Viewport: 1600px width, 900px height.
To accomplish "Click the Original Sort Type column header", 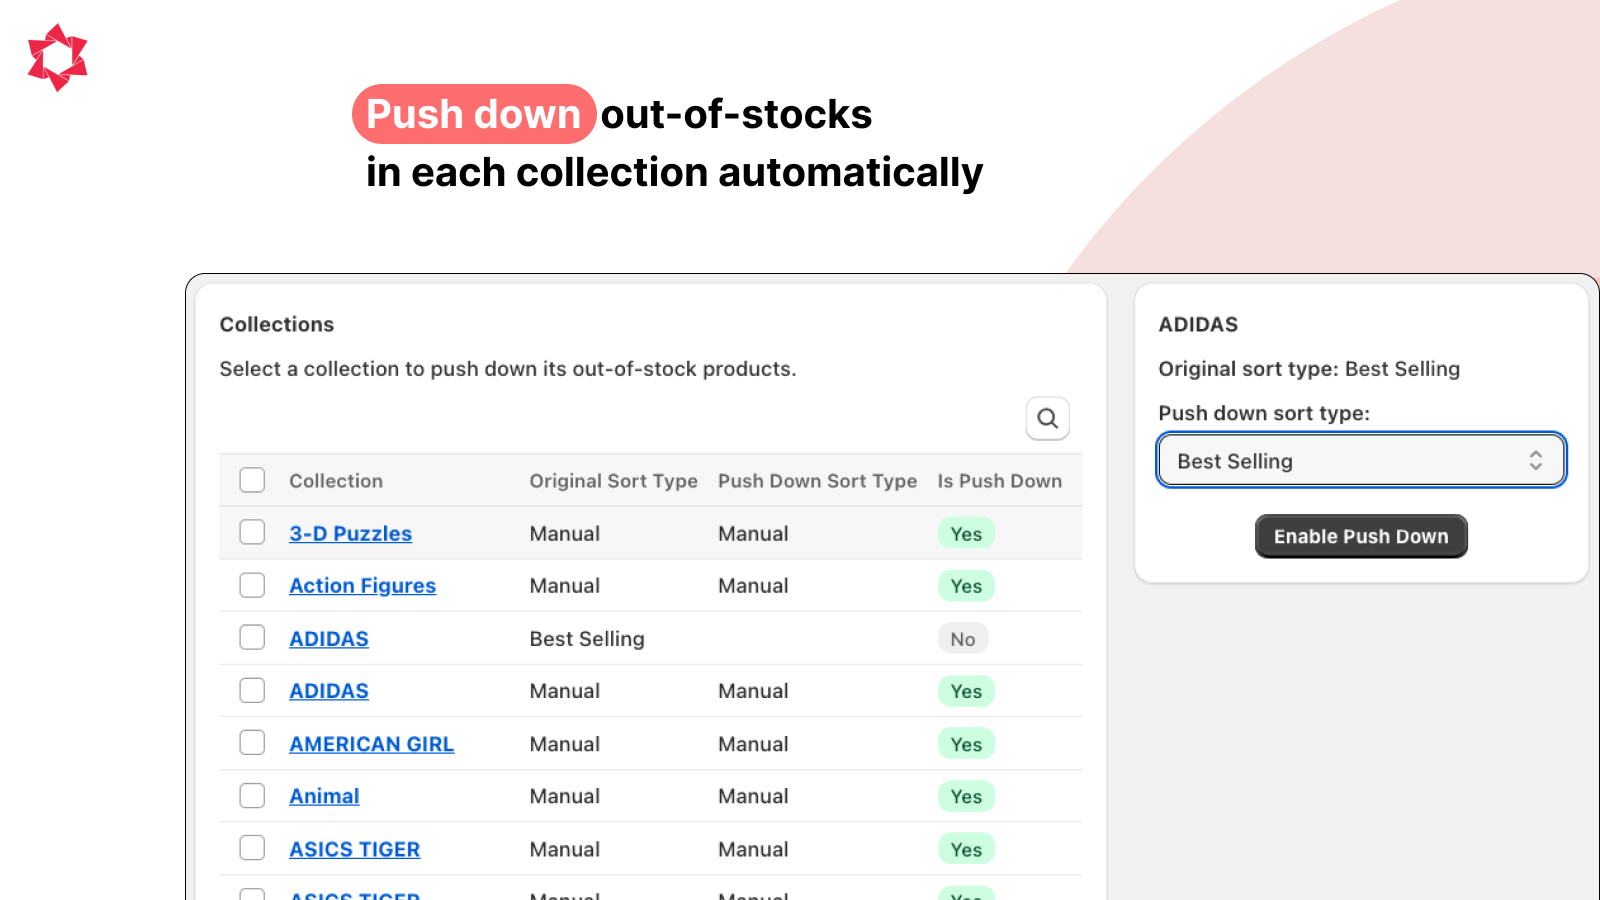I will pos(613,481).
